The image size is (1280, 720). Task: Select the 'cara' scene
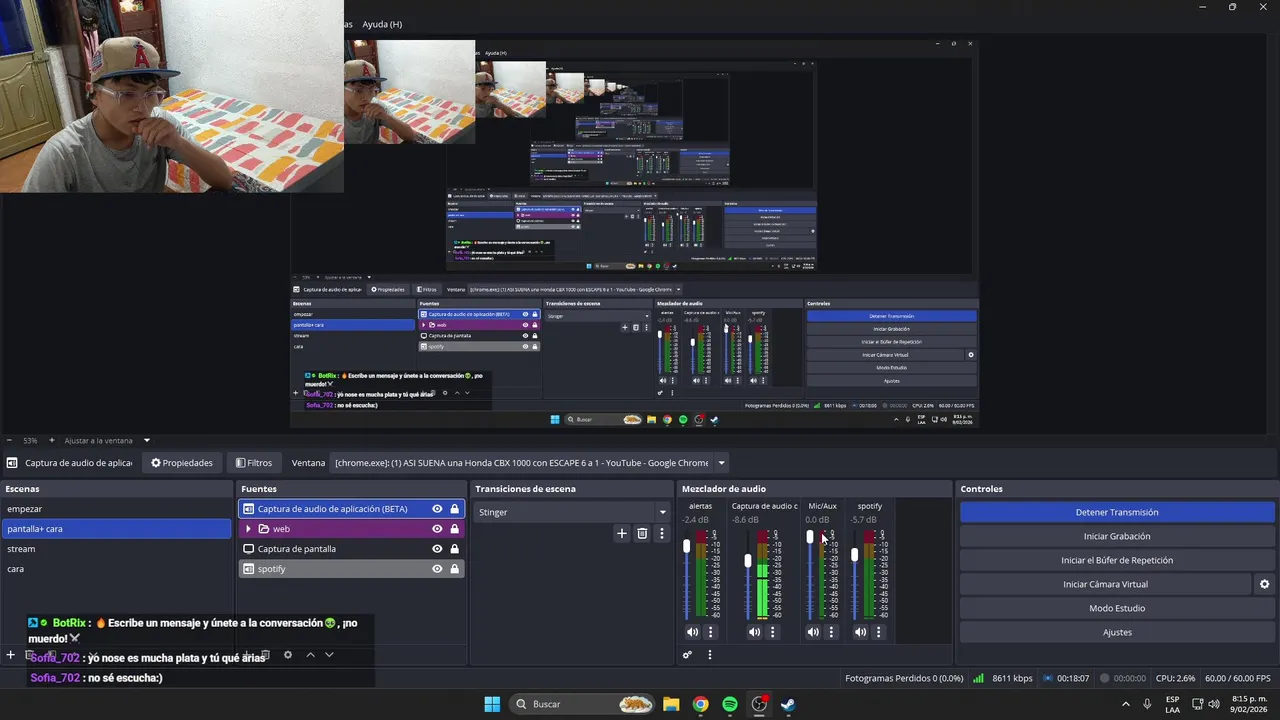coord(116,569)
